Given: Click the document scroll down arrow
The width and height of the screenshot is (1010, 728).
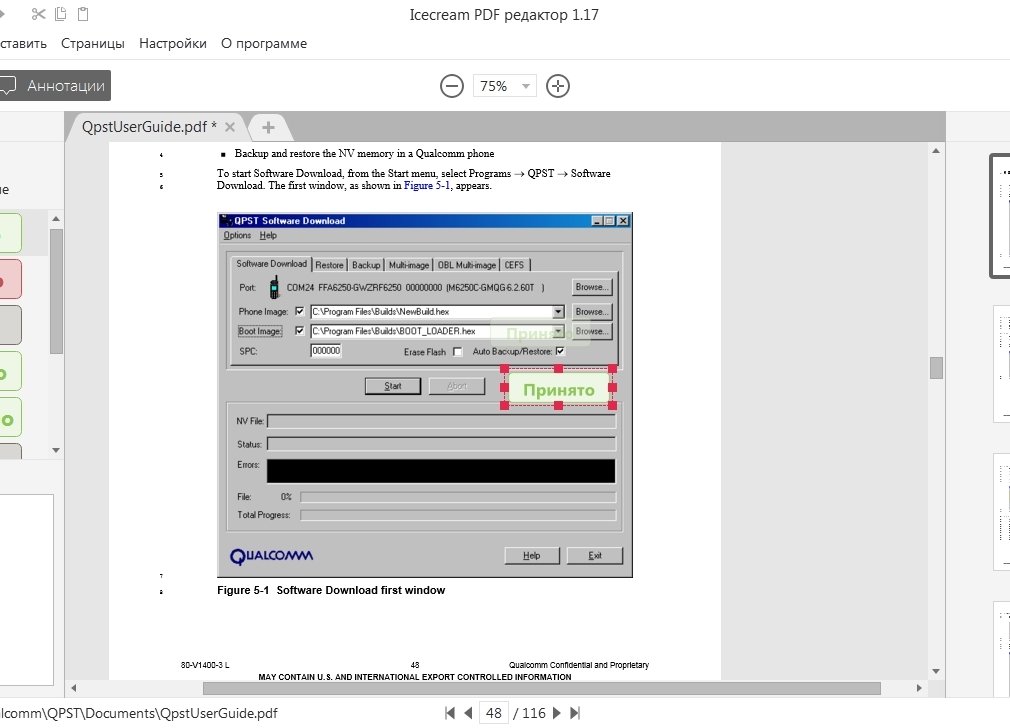Looking at the screenshot, I should point(936,671).
